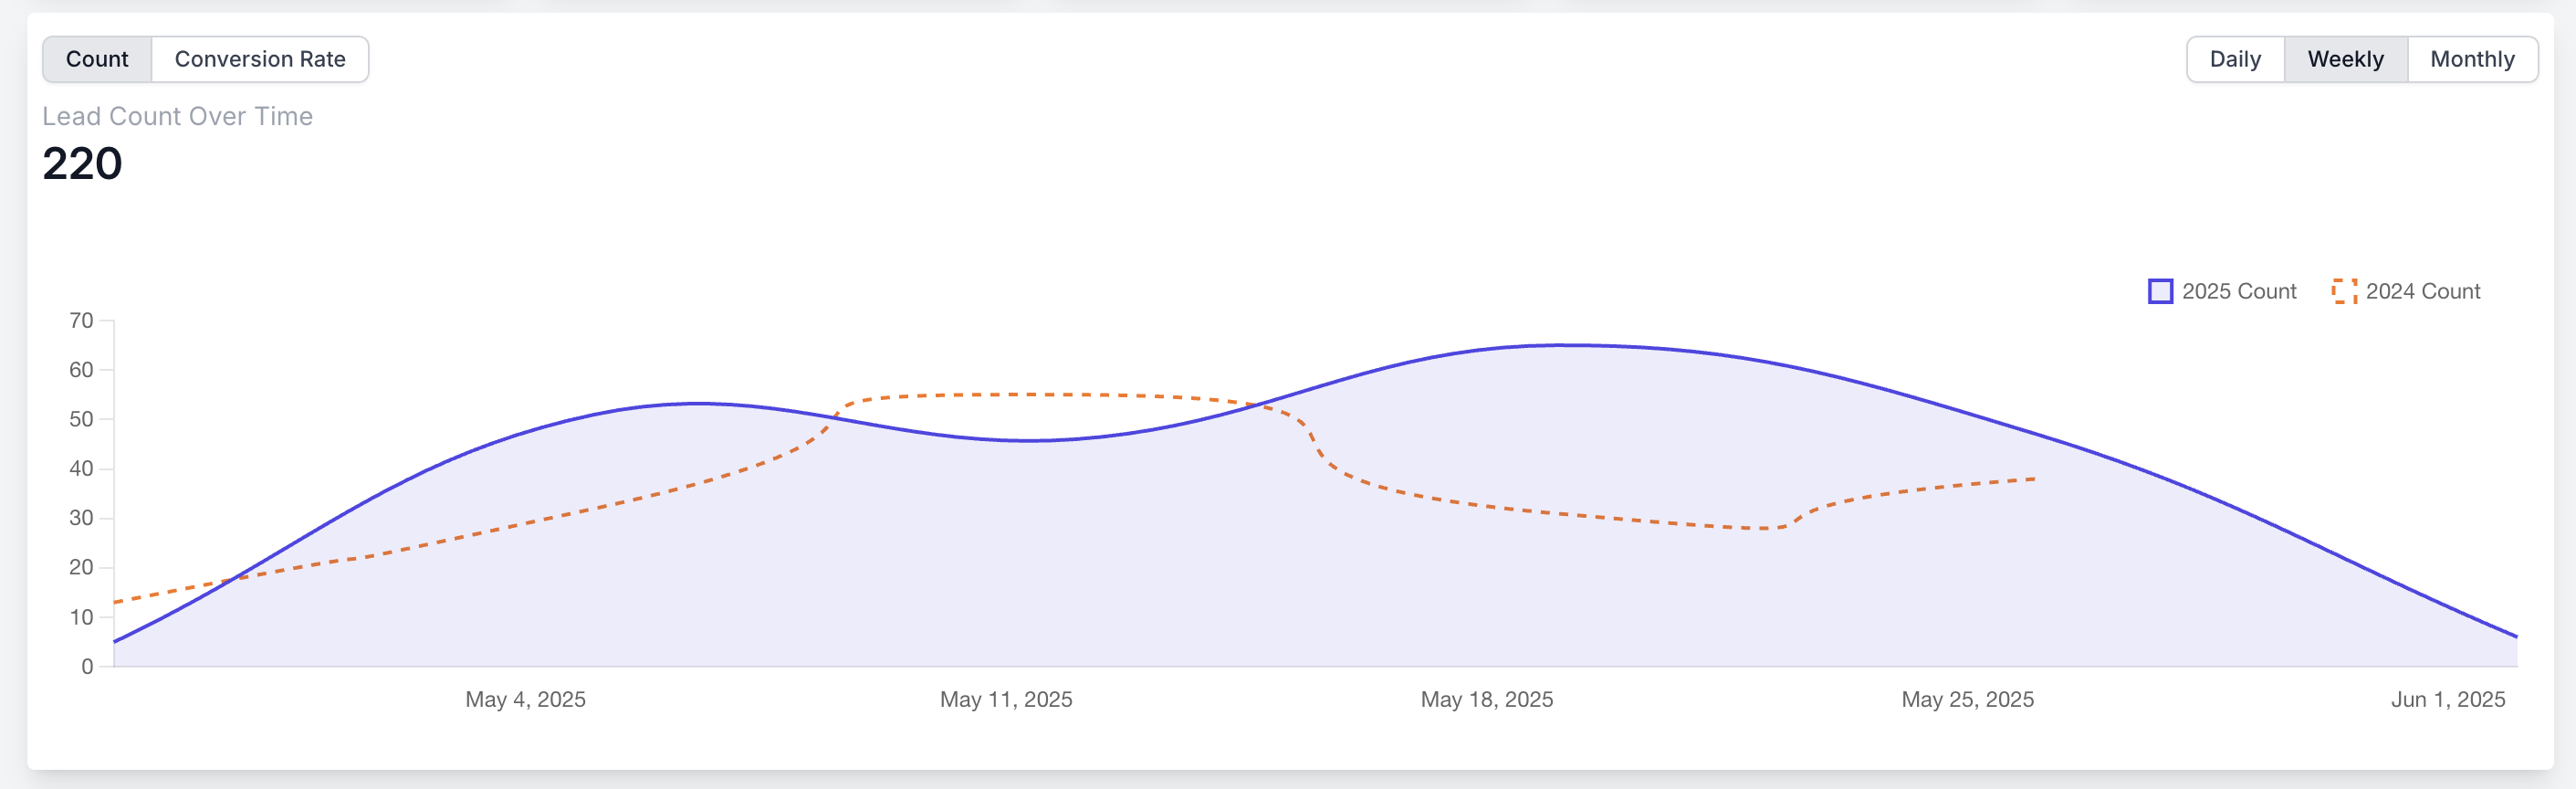
Task: Click the May 4, 2025 axis label
Action: pos(525,699)
